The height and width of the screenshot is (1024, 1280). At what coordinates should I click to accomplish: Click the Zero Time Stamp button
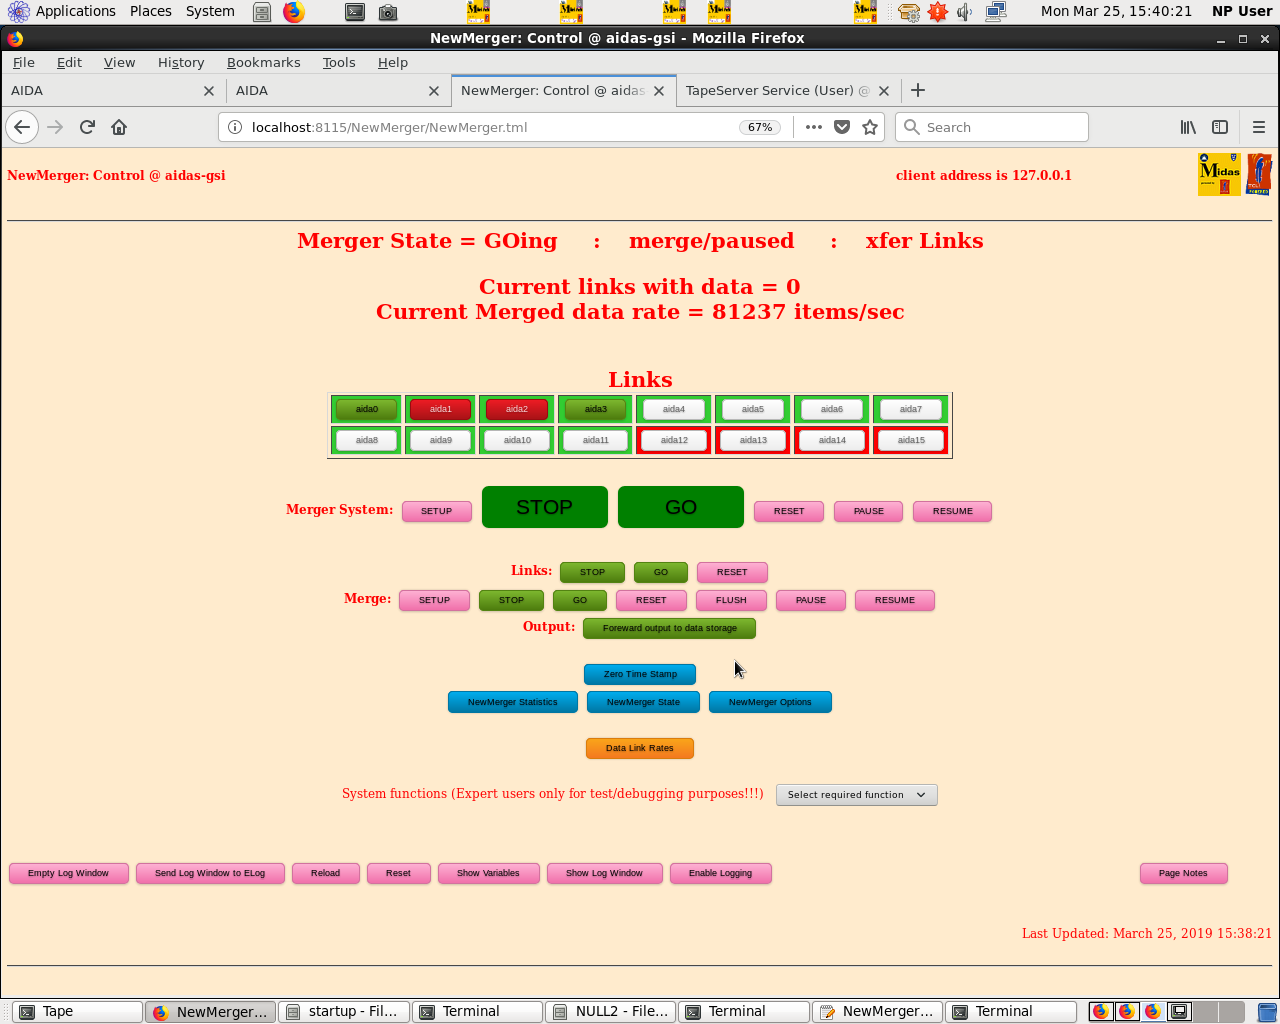pyautogui.click(x=640, y=674)
